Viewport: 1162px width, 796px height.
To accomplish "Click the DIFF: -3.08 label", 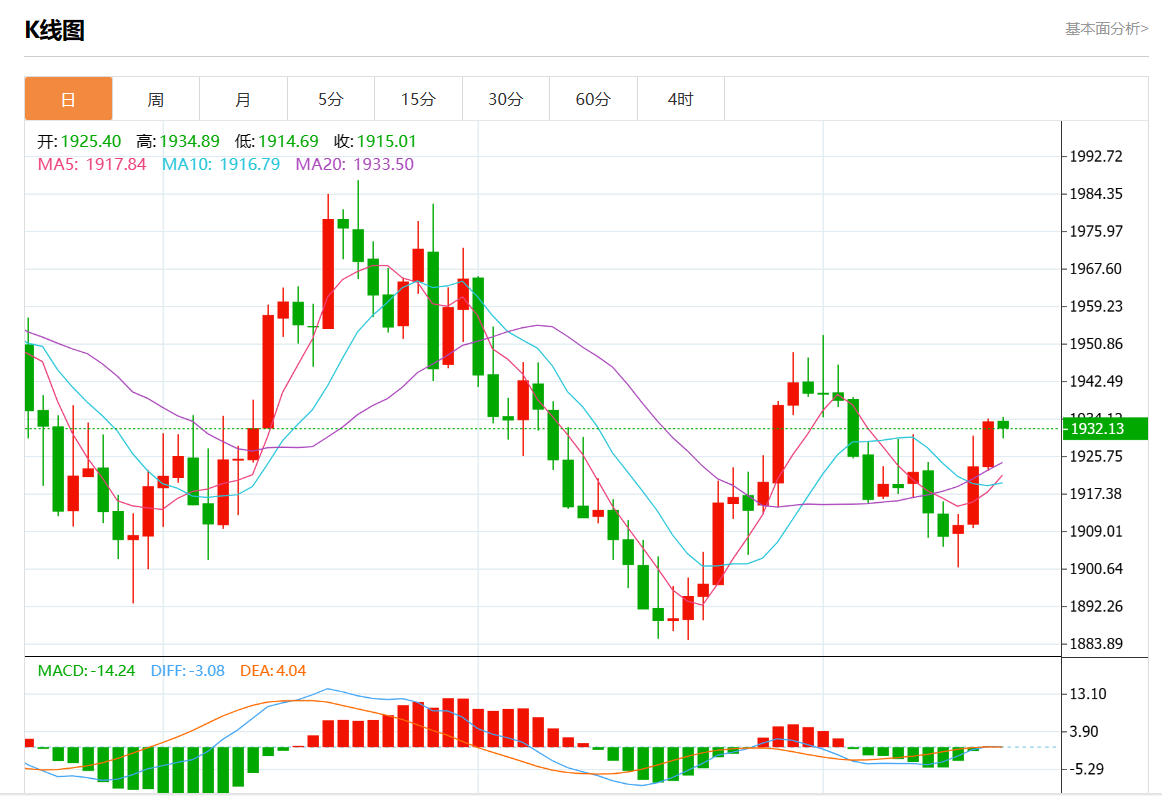I will coord(187,671).
